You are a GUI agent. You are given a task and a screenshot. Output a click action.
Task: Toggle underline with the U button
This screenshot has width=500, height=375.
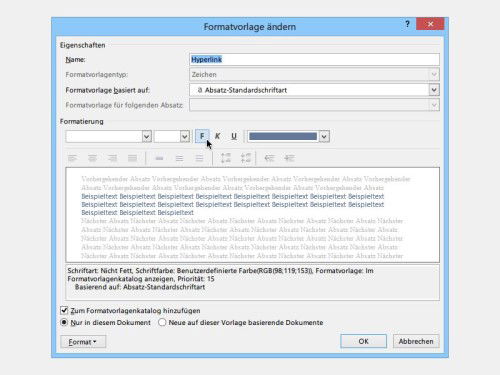click(234, 136)
